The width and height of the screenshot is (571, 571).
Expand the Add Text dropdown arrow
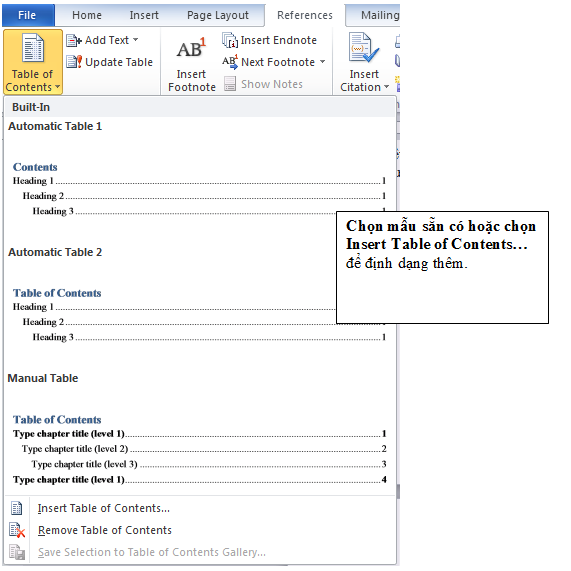(x=135, y=39)
